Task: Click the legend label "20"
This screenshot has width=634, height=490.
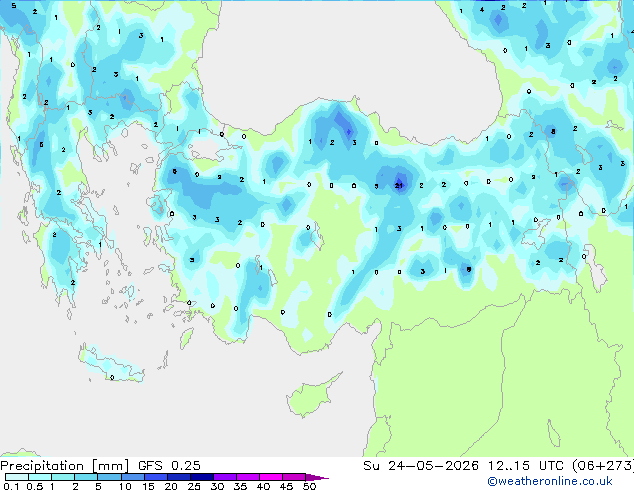Action: pos(171,486)
